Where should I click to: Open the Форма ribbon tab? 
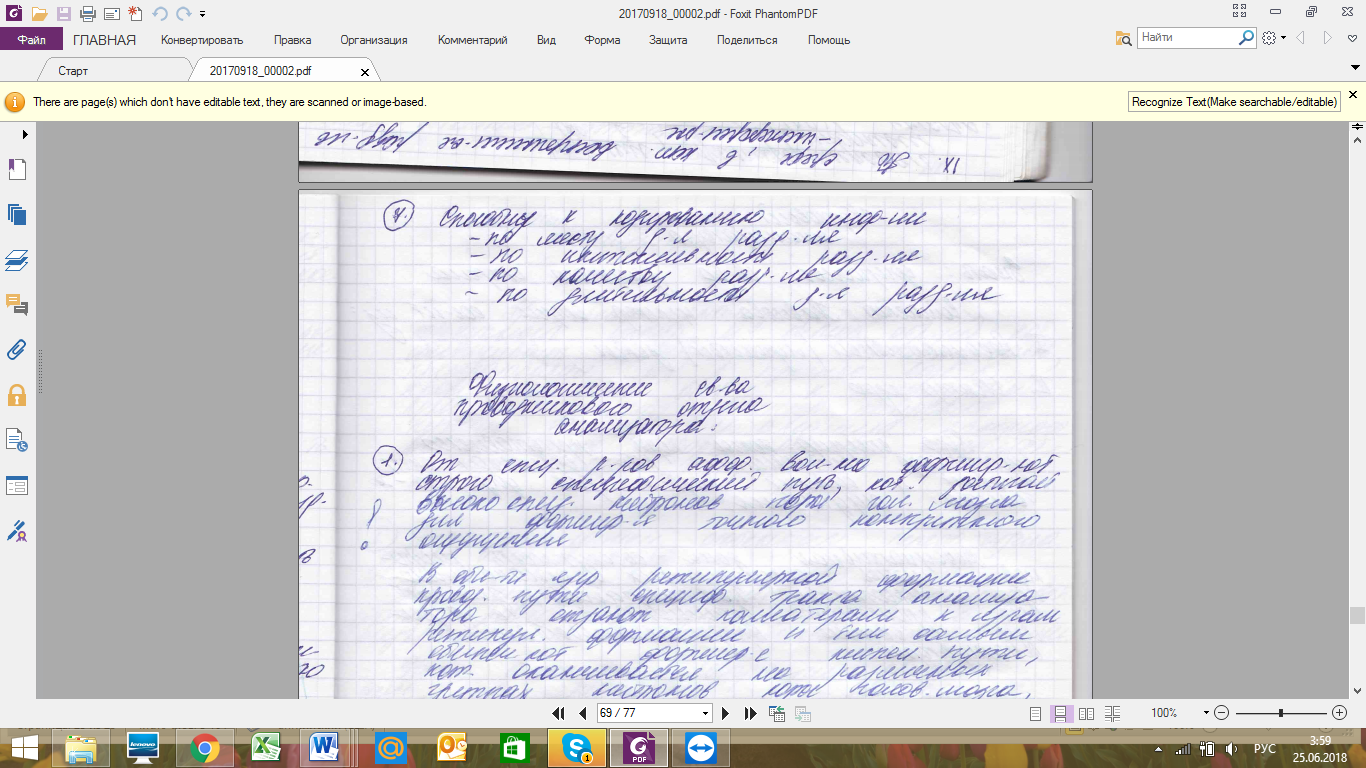point(603,40)
